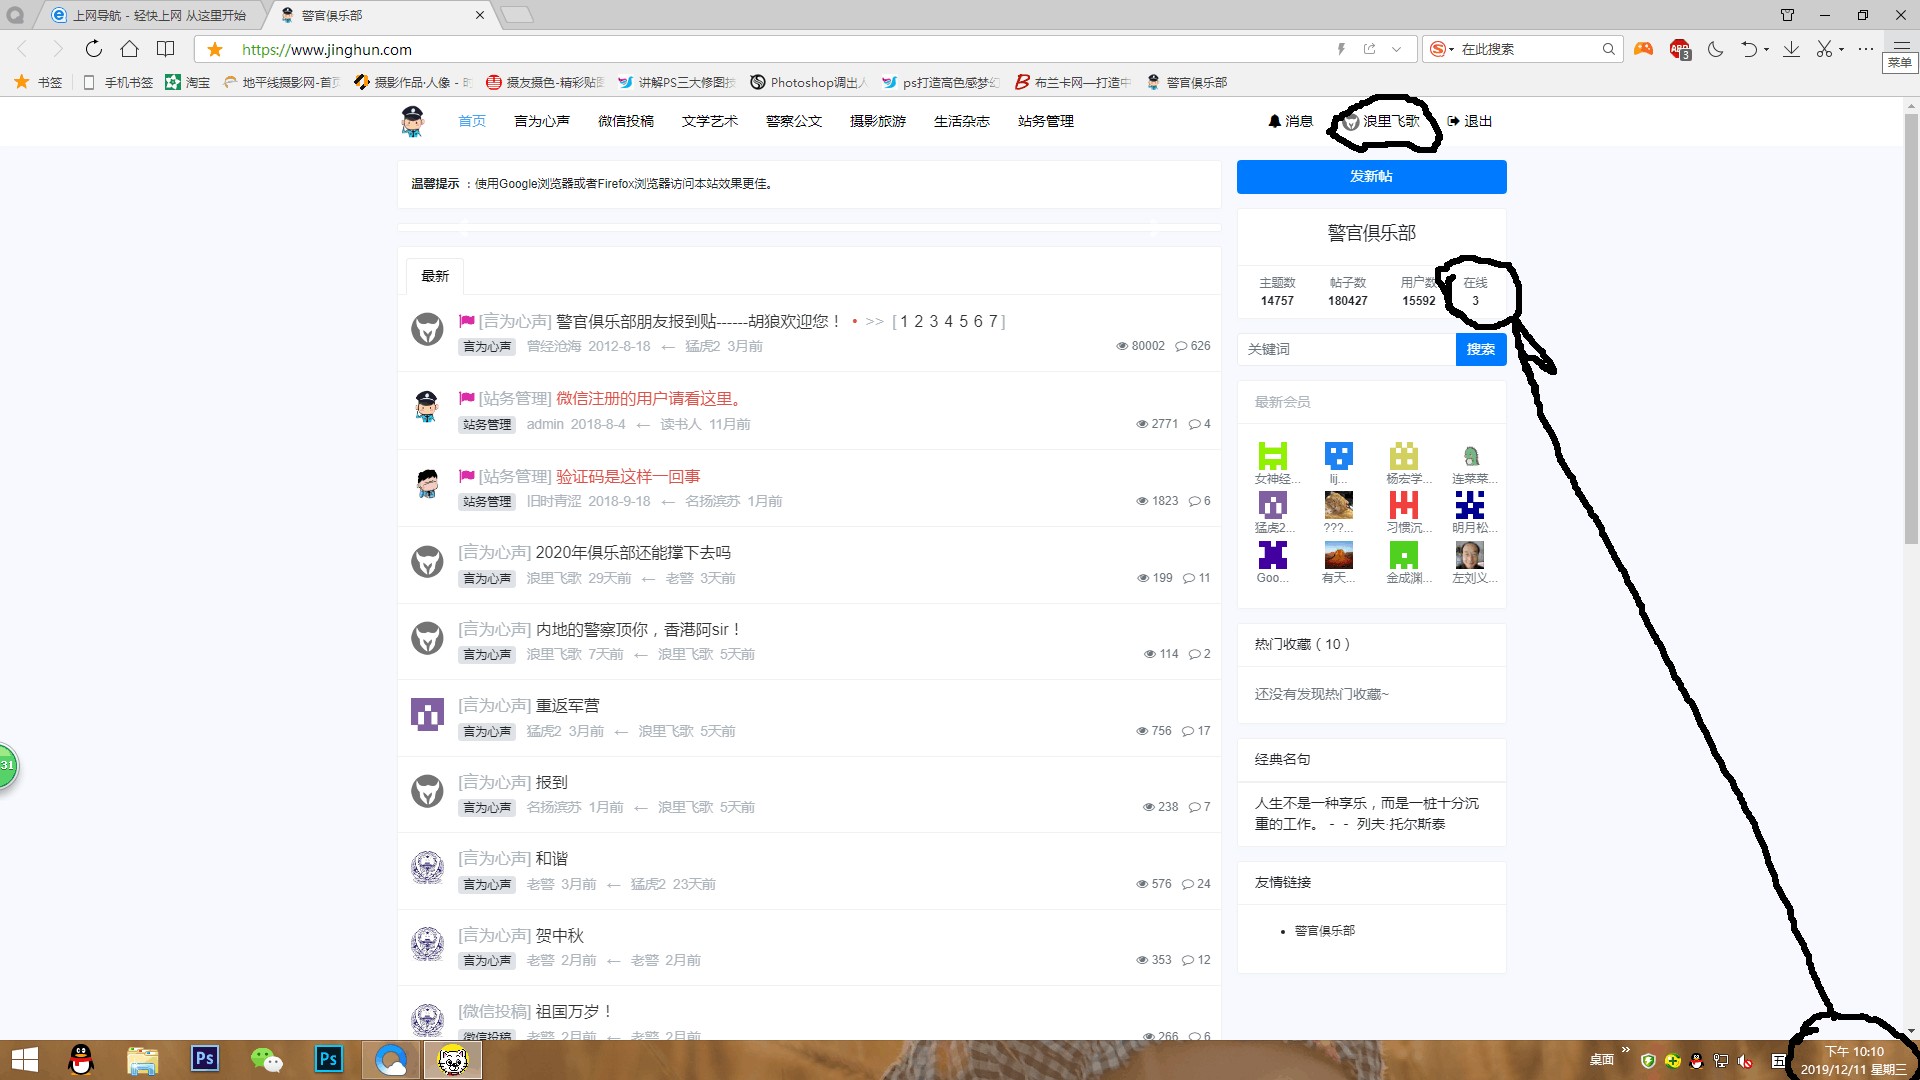Click the undo closed tab icon
Screen dimensions: 1920x1080
(1748, 49)
